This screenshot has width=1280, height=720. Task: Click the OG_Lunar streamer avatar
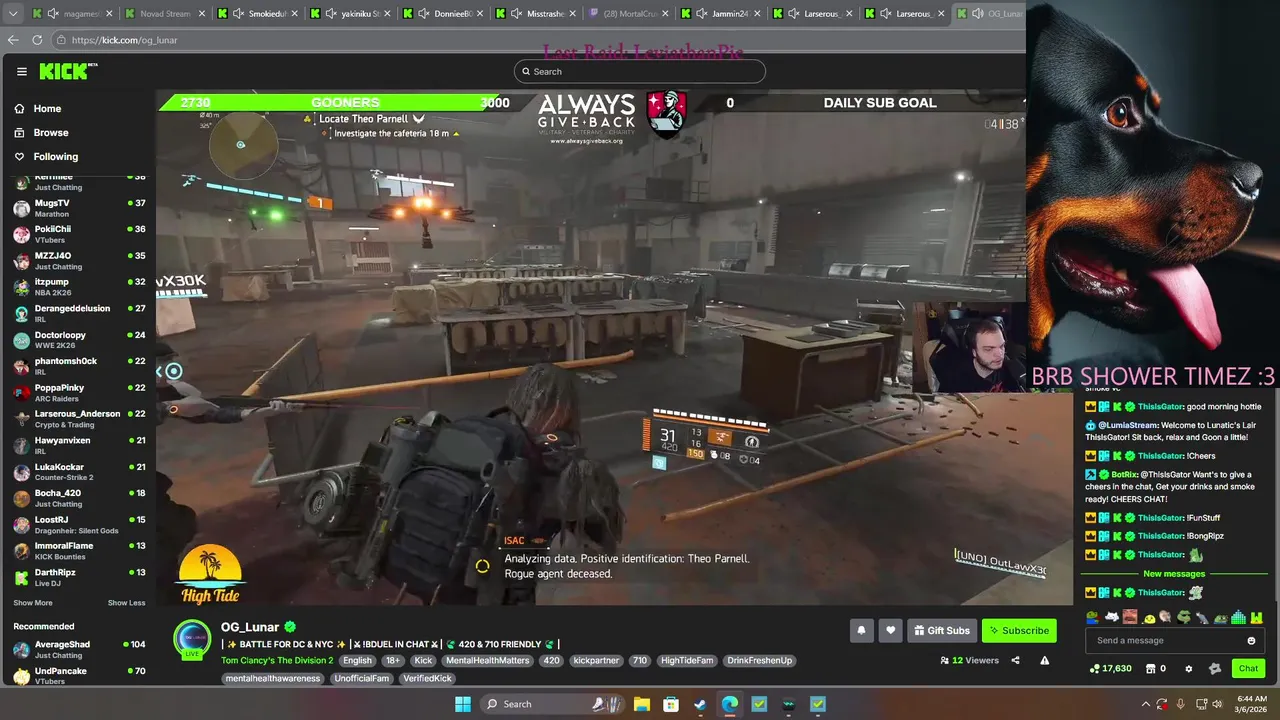click(192, 638)
